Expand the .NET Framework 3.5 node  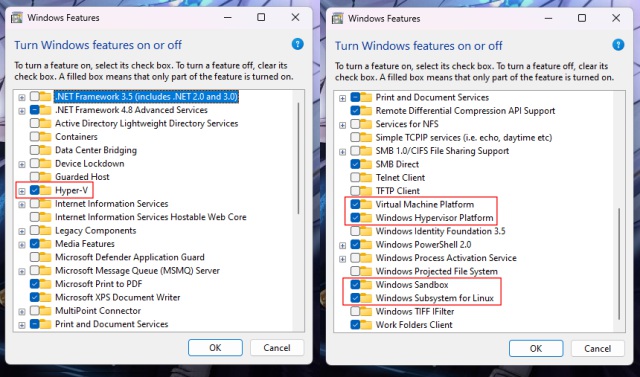[x=22, y=98]
